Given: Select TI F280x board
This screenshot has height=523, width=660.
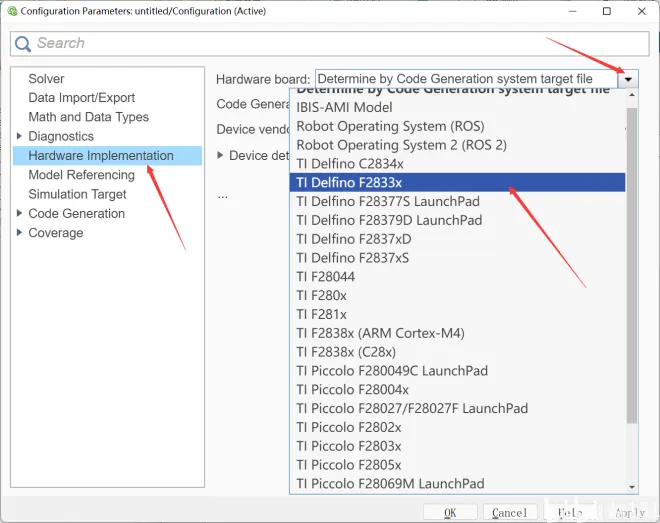Looking at the screenshot, I should [458, 295].
